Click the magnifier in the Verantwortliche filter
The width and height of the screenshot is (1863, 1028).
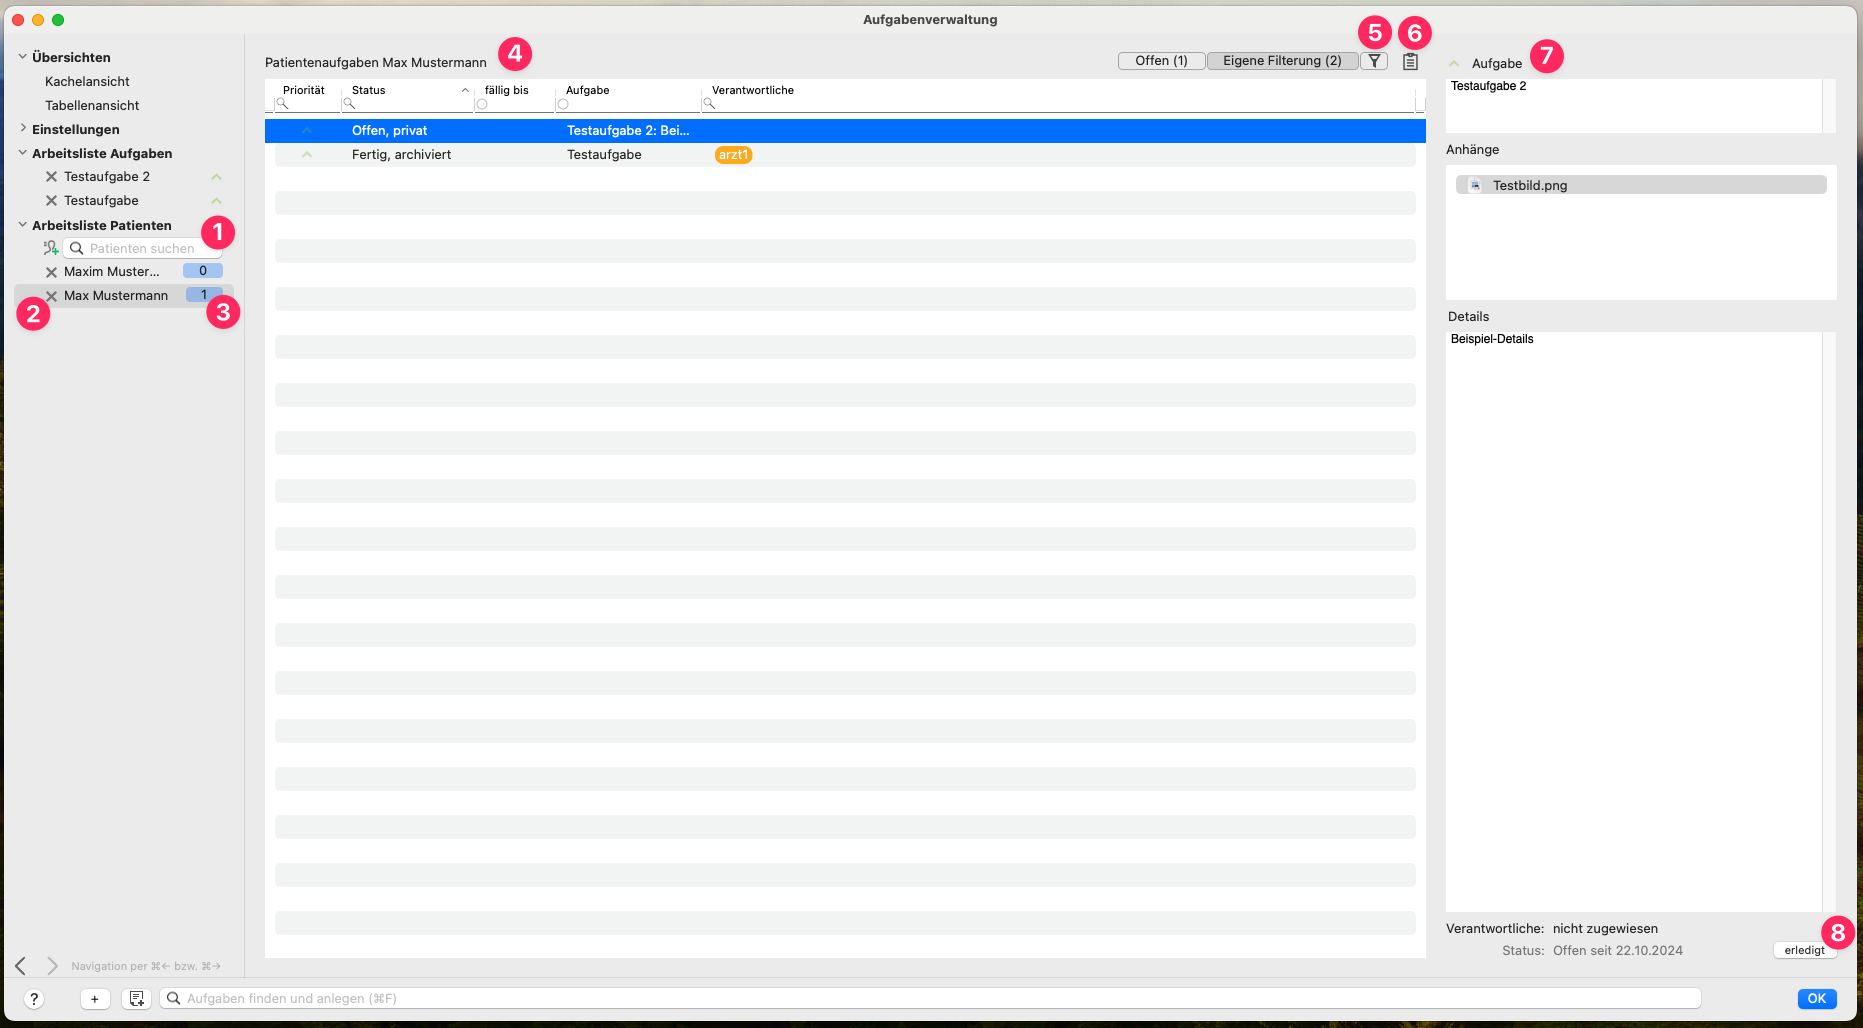709,104
